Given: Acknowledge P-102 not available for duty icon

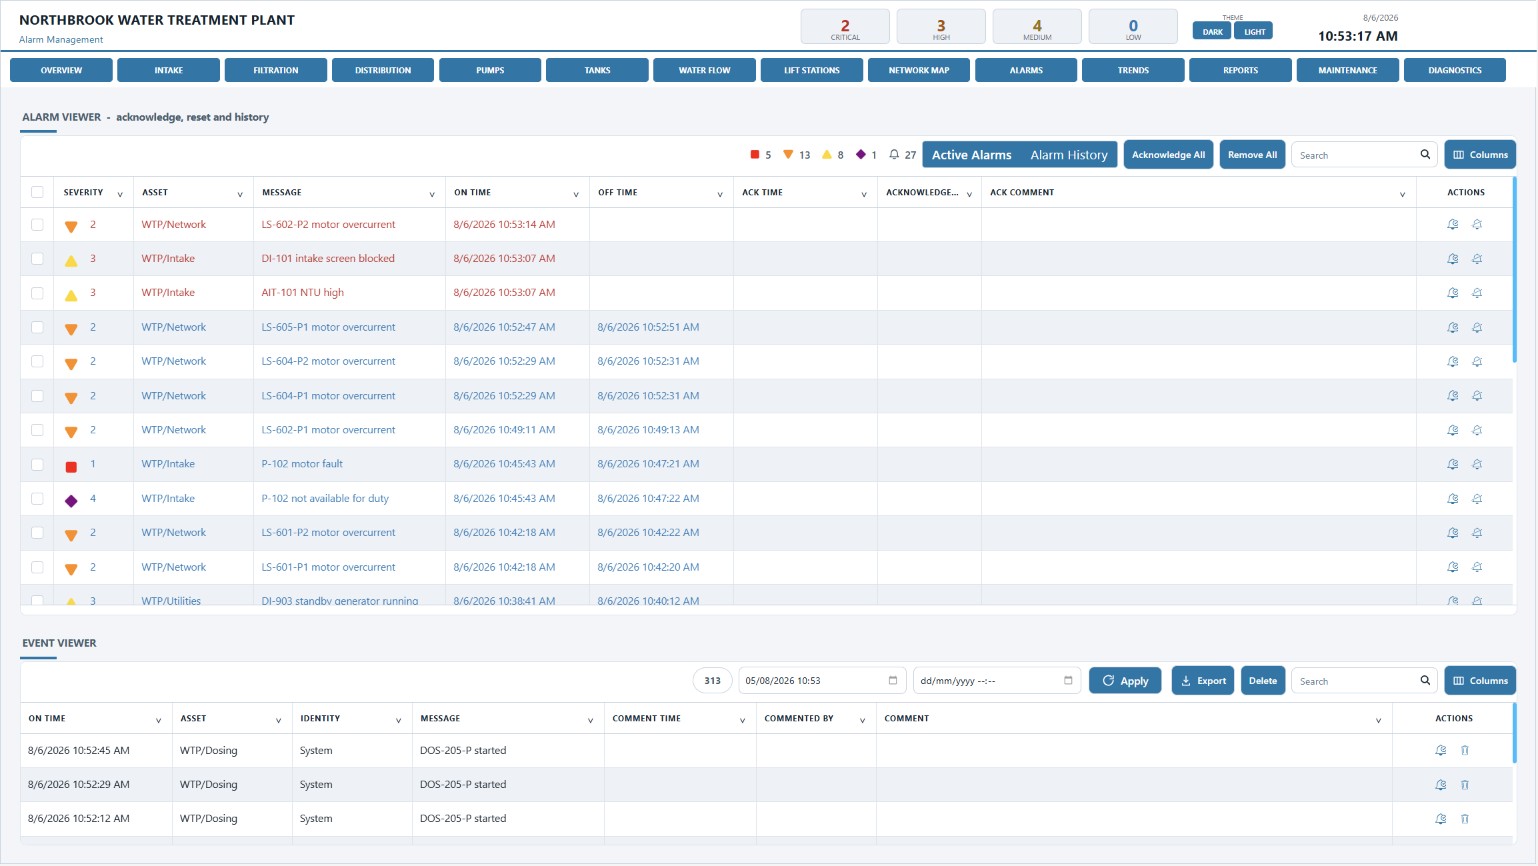Looking at the screenshot, I should pos(1453,499).
